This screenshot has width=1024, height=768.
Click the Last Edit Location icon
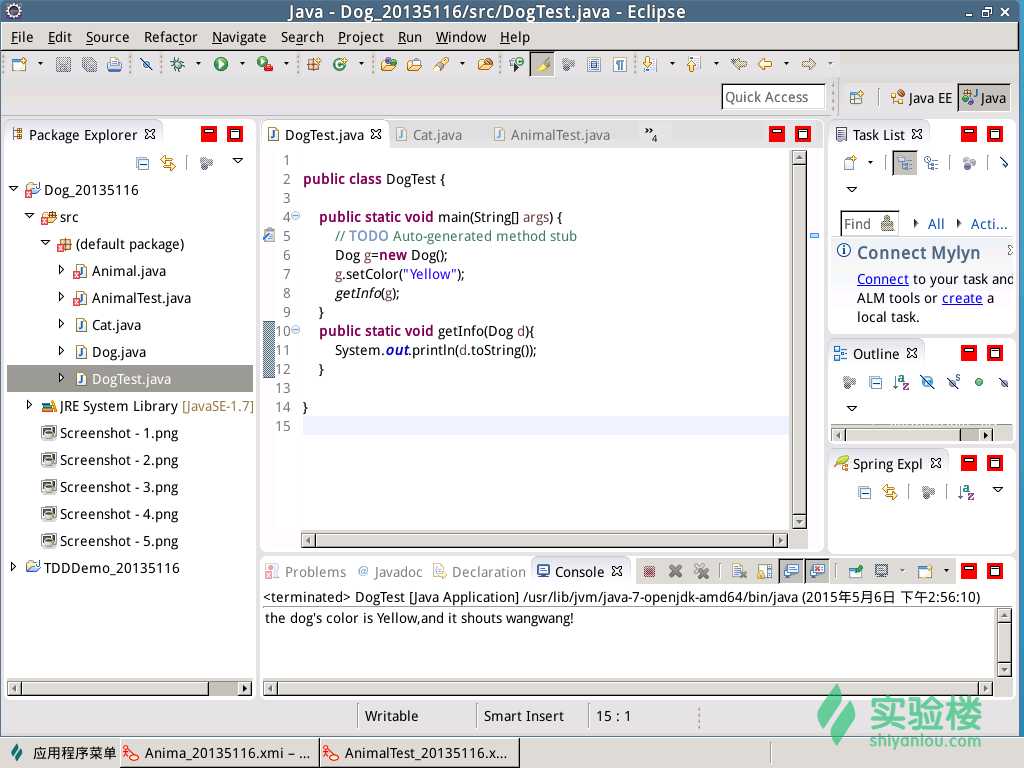click(739, 64)
